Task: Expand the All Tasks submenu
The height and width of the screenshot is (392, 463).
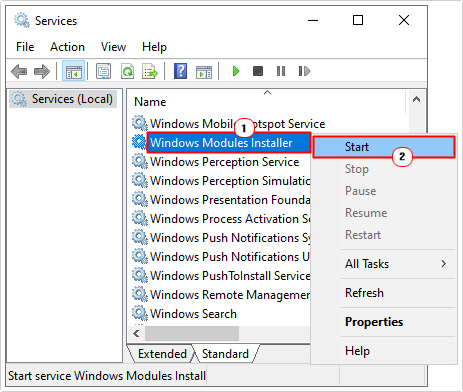Action: point(384,264)
